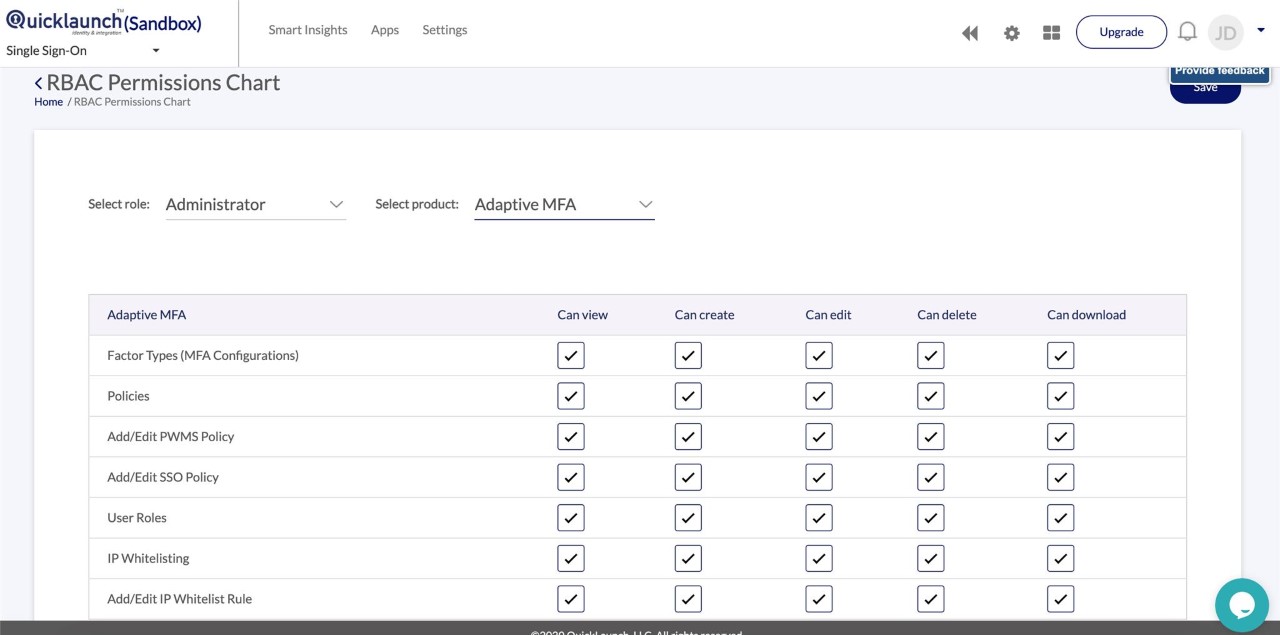Toggle Can delete for Add/Edit IP Whitelist Rule
1280x635 pixels.
[931, 599]
